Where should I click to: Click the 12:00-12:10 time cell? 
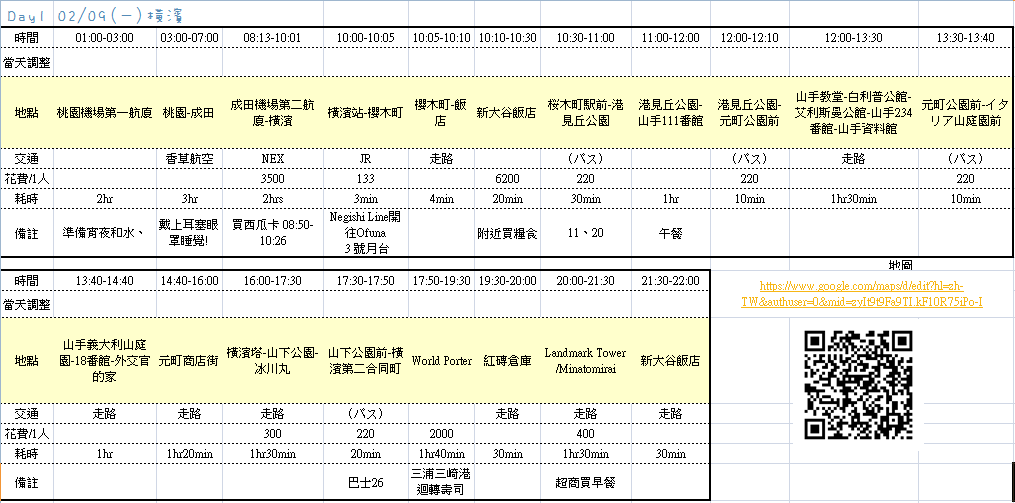749,38
